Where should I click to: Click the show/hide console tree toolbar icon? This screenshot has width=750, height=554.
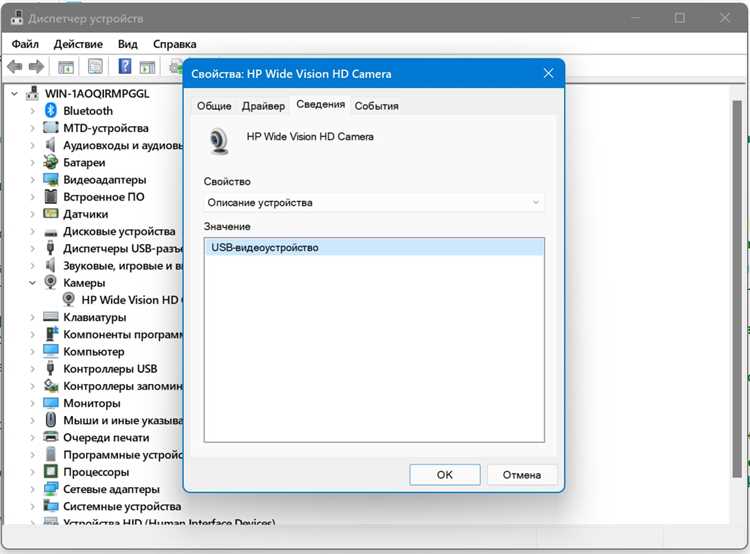(x=65, y=66)
